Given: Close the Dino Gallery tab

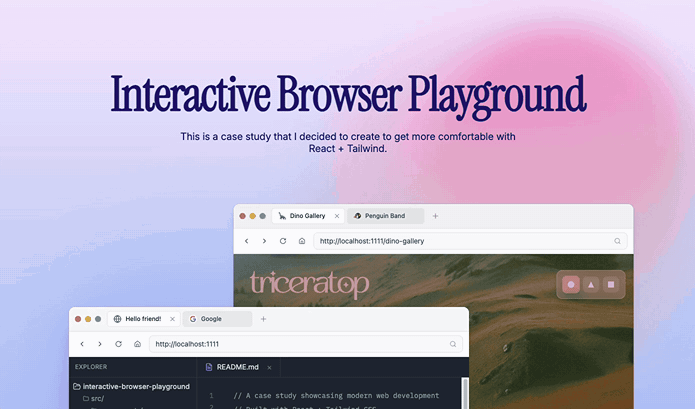Looking at the screenshot, I should coord(337,216).
